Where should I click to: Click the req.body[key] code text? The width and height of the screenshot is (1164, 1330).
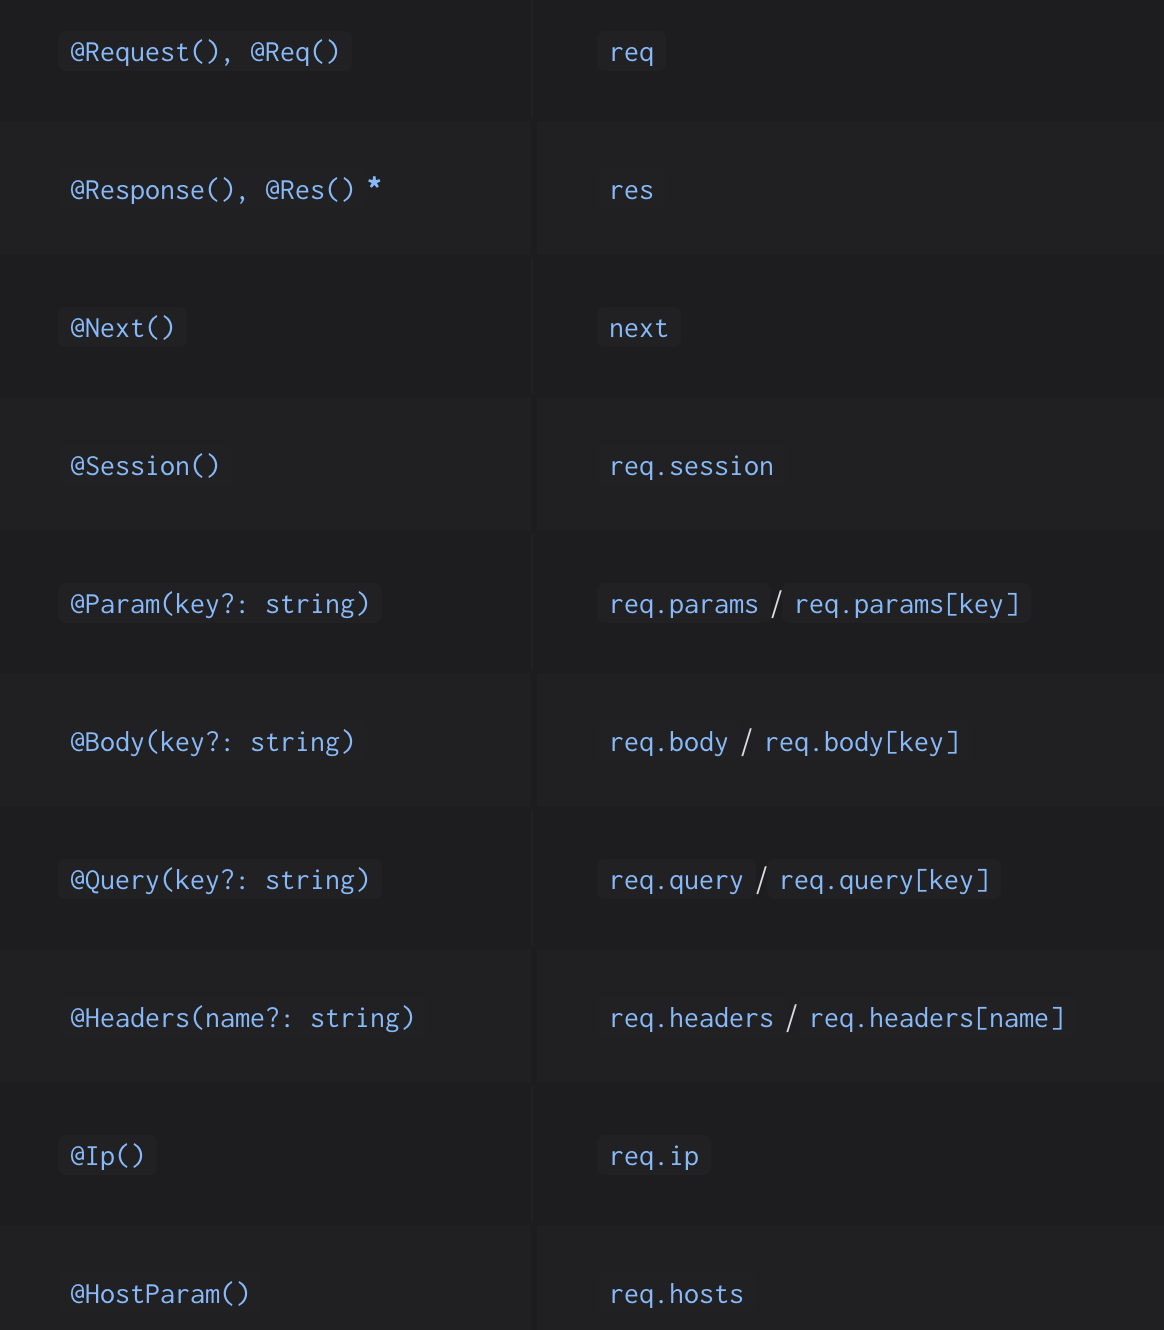point(862,742)
